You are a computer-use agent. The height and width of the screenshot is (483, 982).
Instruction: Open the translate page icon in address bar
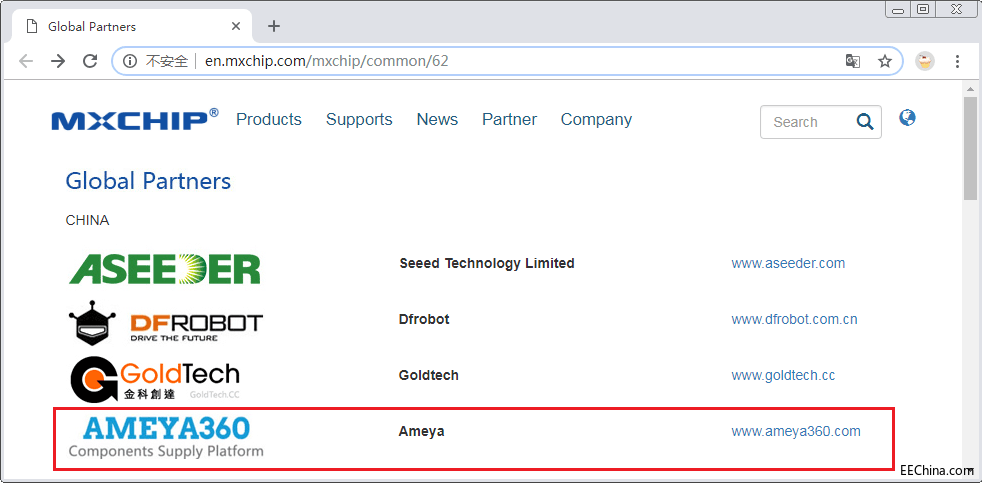852,61
